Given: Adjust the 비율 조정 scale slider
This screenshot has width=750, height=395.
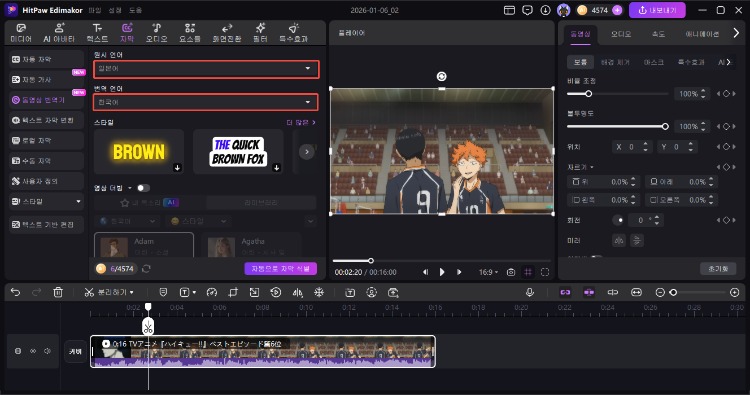Looking at the screenshot, I should pyautogui.click(x=617, y=94).
